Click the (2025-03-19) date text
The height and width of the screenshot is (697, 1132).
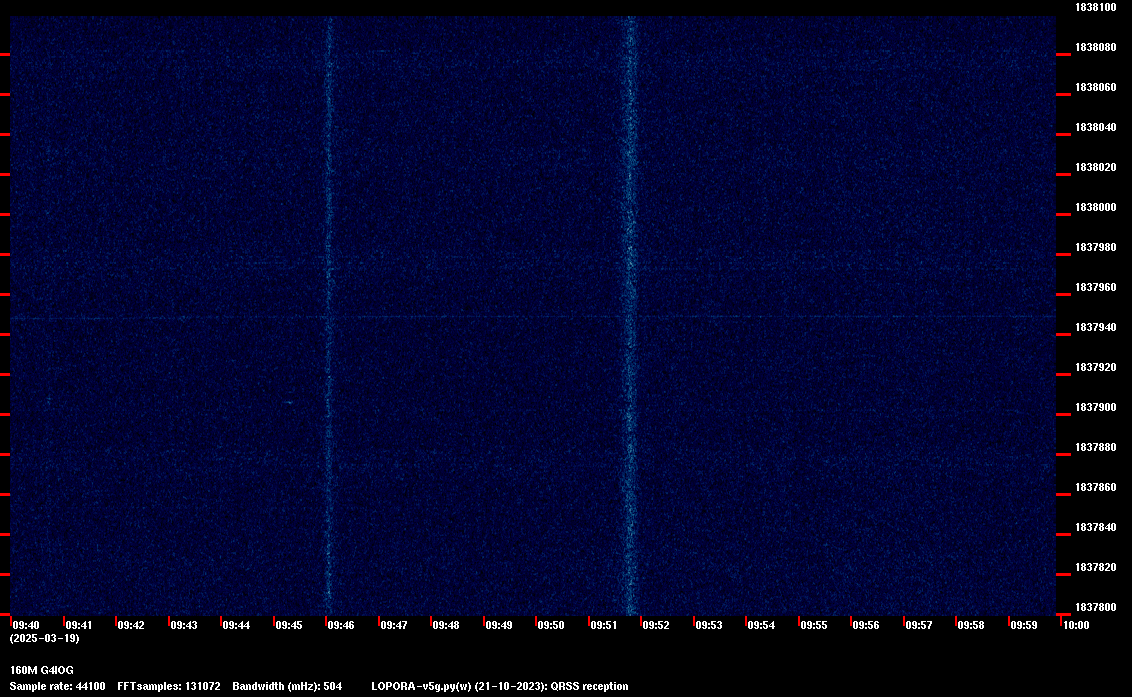pos(44,638)
